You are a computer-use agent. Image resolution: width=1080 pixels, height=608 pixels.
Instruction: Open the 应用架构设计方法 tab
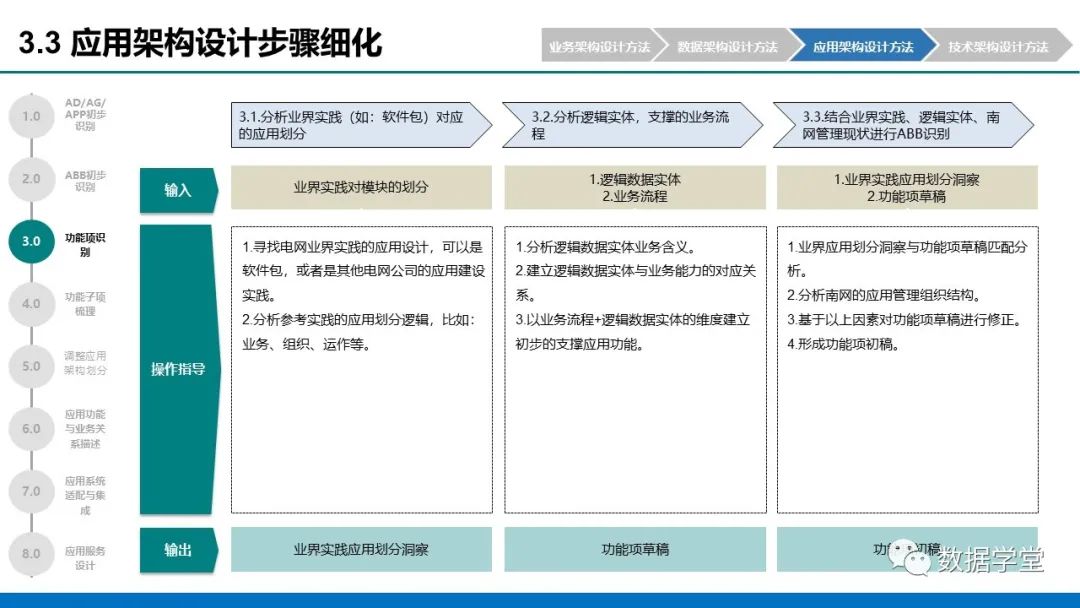pos(863,45)
